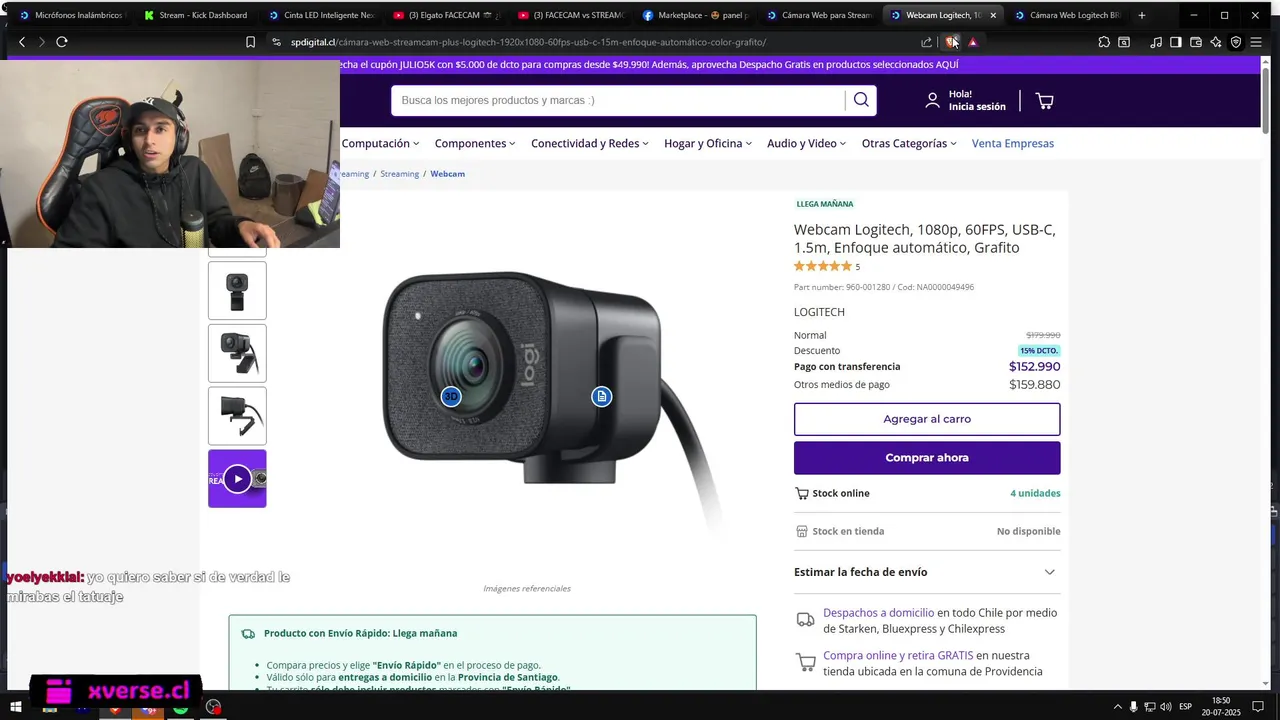Switch to Cinta LED Inteligente tab
The image size is (1280, 720).
click(324, 15)
